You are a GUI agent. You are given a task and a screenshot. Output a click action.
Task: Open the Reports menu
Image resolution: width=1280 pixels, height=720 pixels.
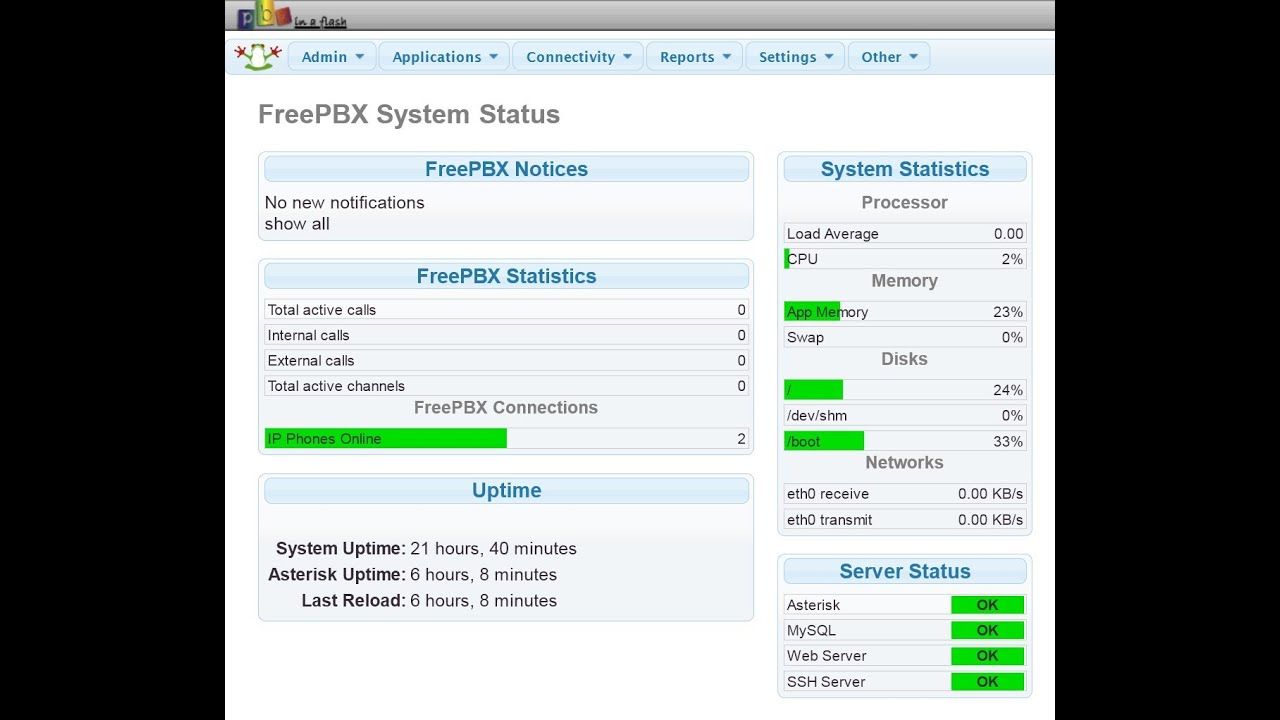(x=695, y=57)
